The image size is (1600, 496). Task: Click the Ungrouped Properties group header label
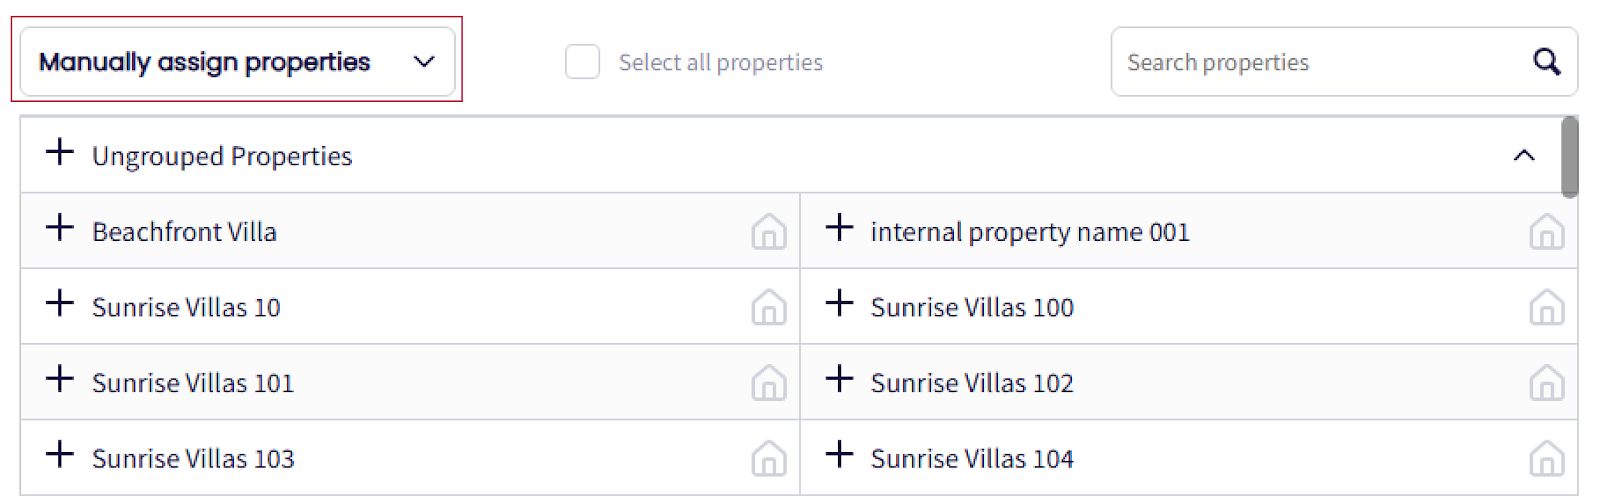pos(222,156)
